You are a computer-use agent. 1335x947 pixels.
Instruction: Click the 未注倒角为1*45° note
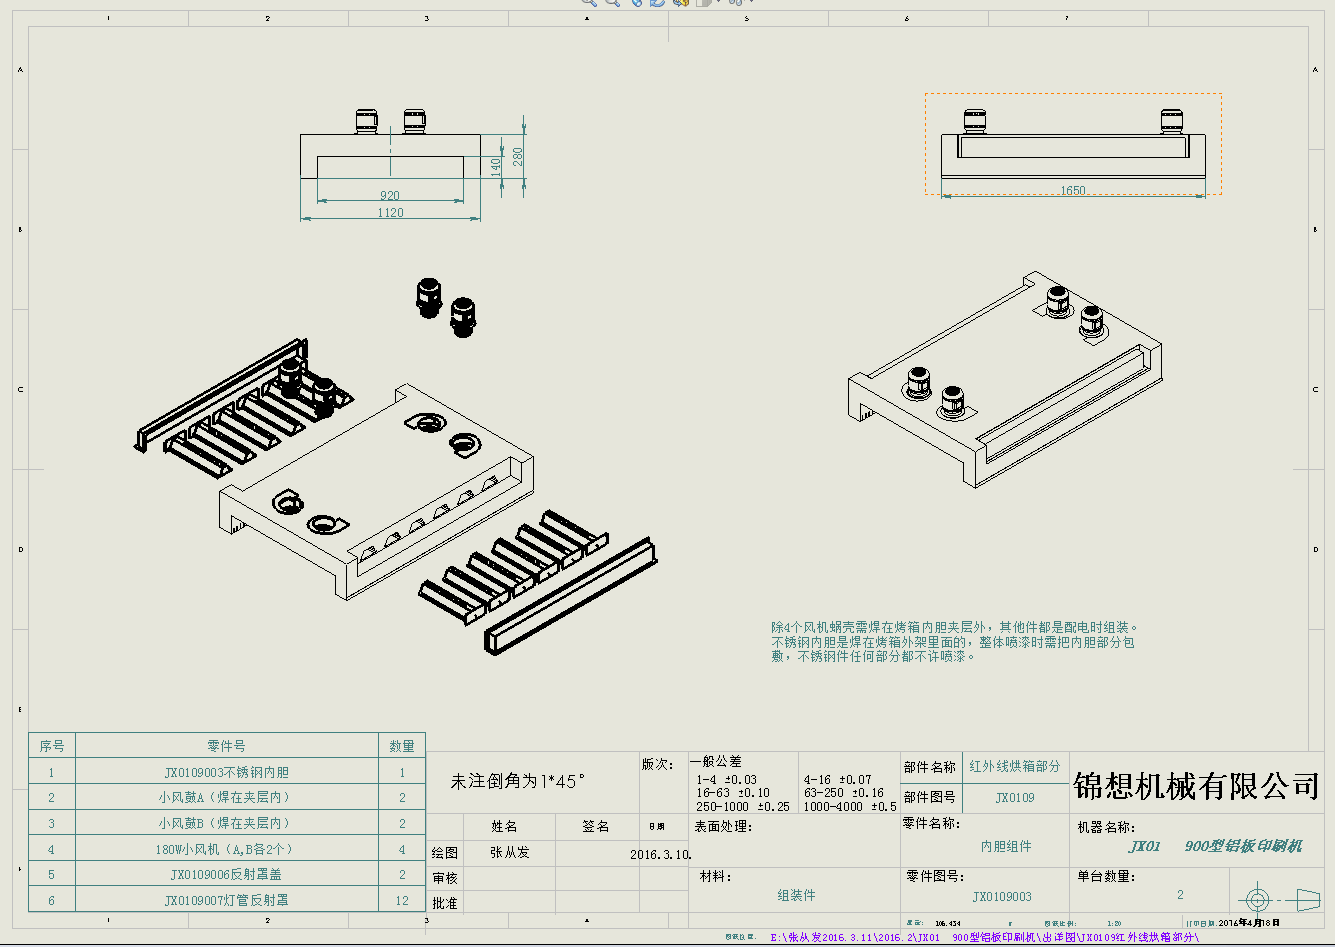[518, 781]
